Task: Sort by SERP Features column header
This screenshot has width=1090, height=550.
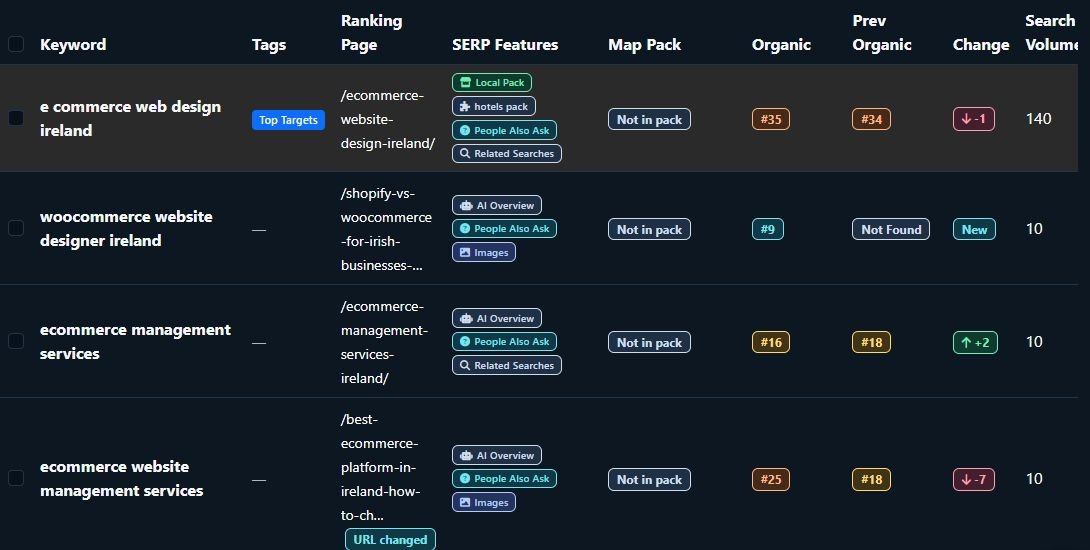Action: [505, 45]
